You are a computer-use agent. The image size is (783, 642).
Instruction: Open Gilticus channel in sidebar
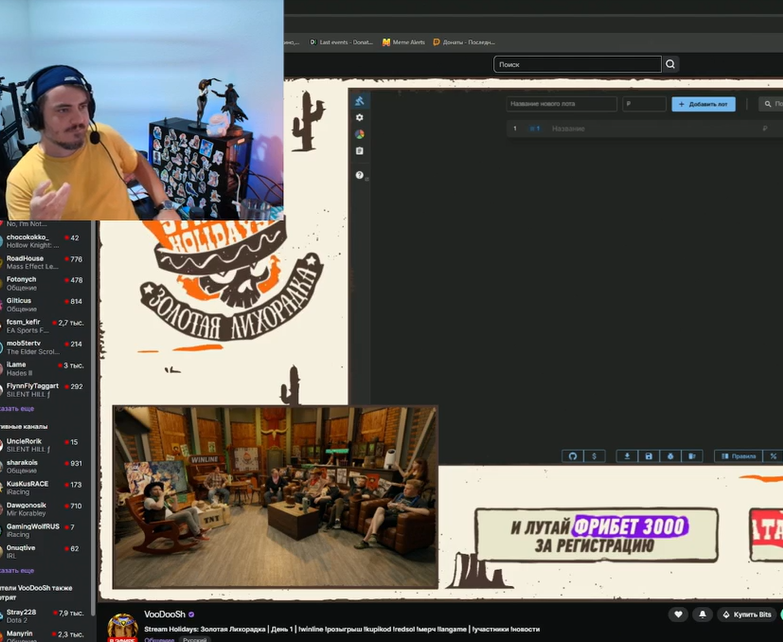43,305
